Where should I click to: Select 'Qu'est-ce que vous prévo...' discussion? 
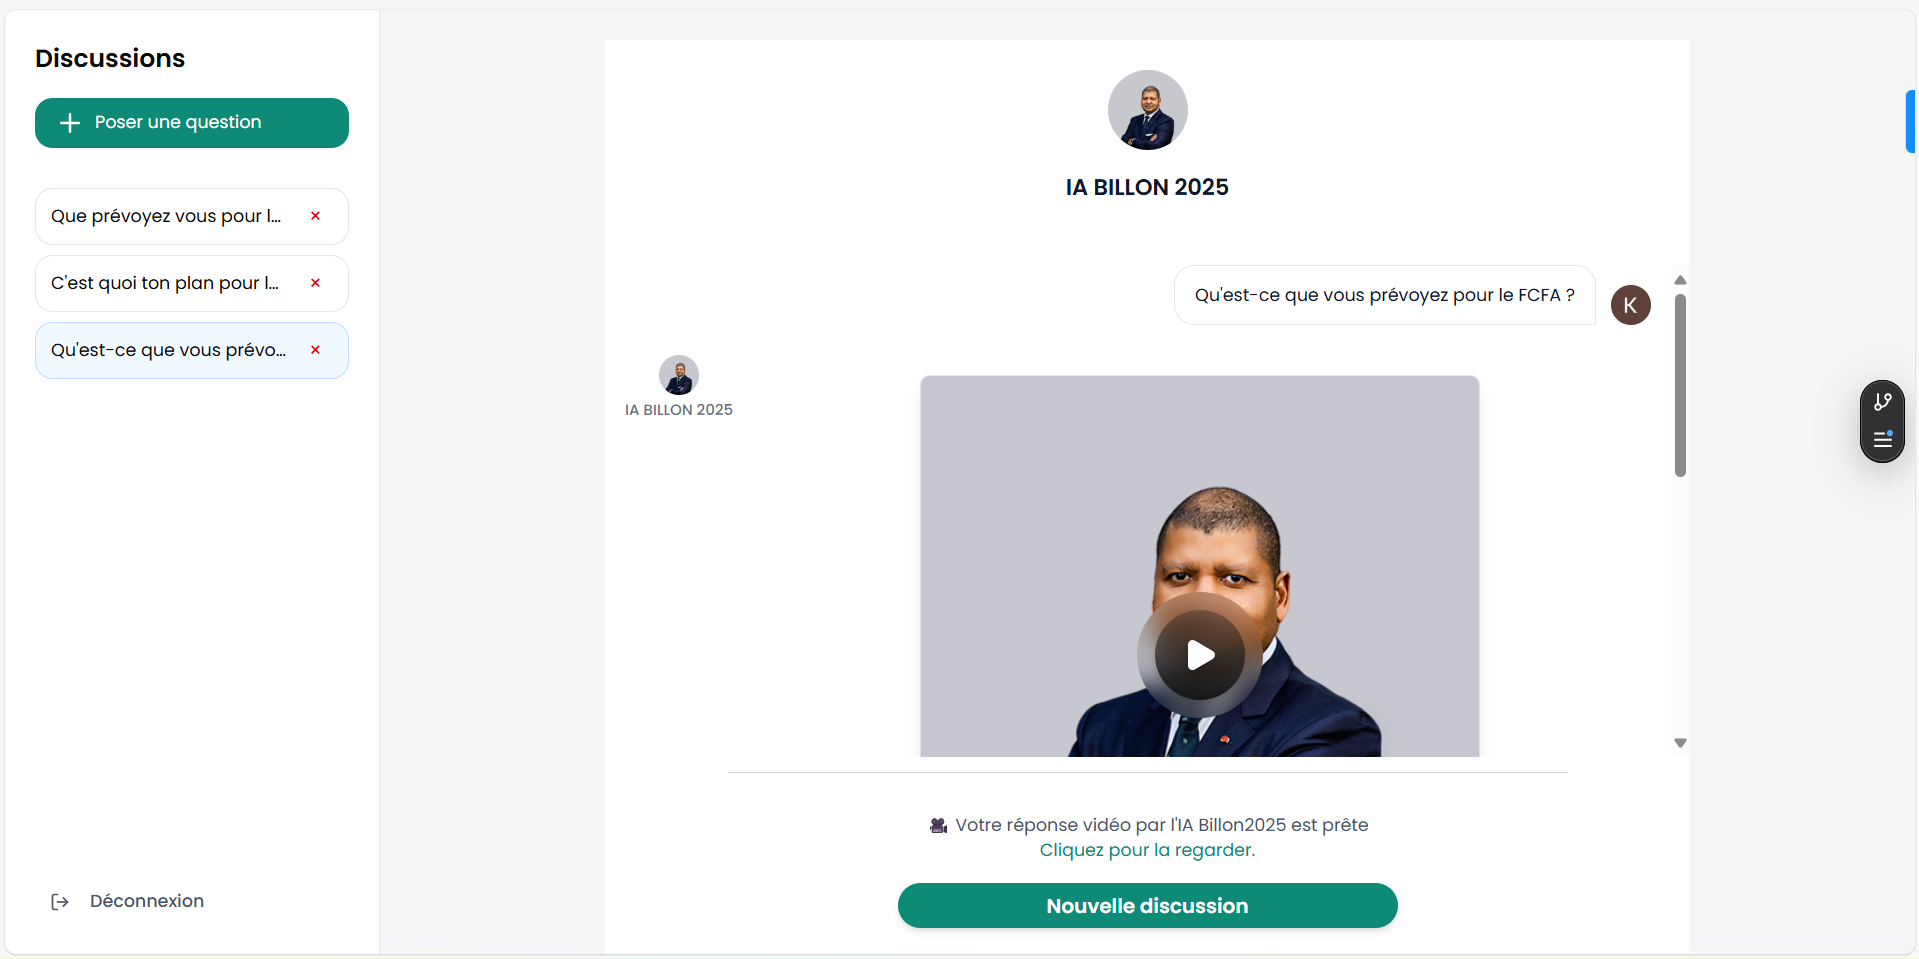click(x=168, y=350)
